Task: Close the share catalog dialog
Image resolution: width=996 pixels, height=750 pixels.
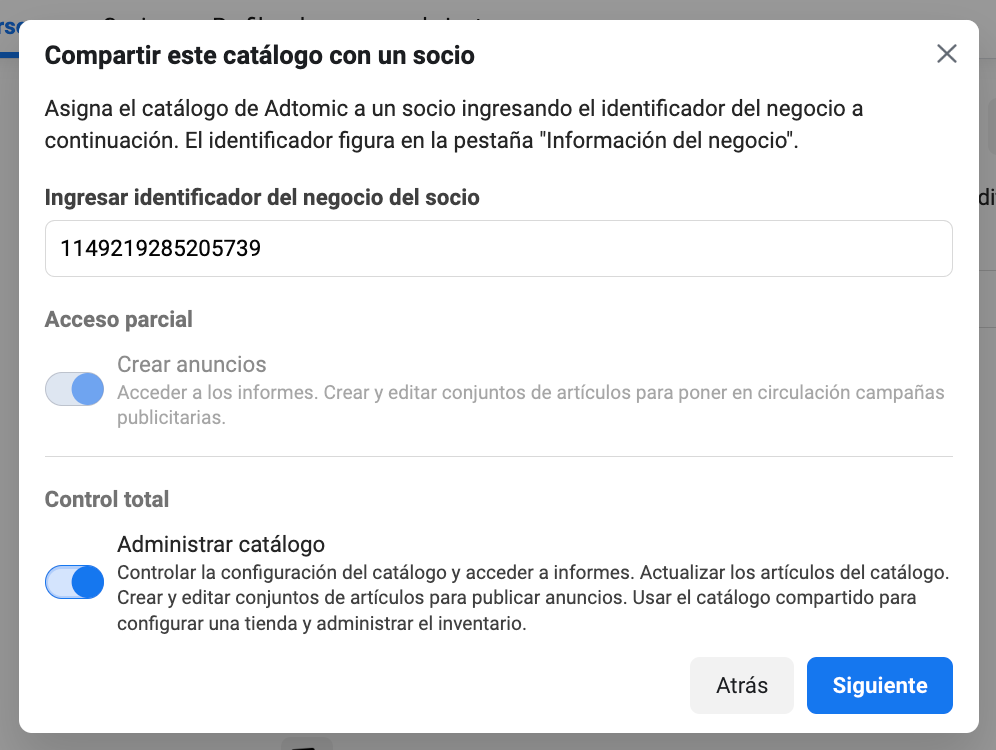Action: pyautogui.click(x=946, y=54)
